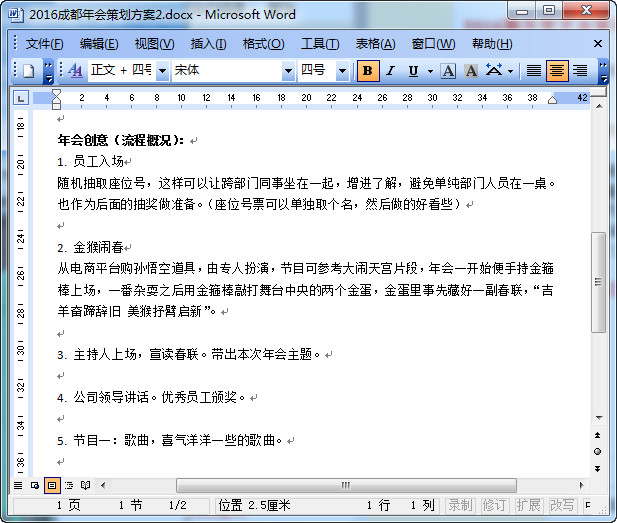This screenshot has width=617, height=523.
Task: Click the menu bar move handle
Action: pyautogui.click(x=15, y=43)
